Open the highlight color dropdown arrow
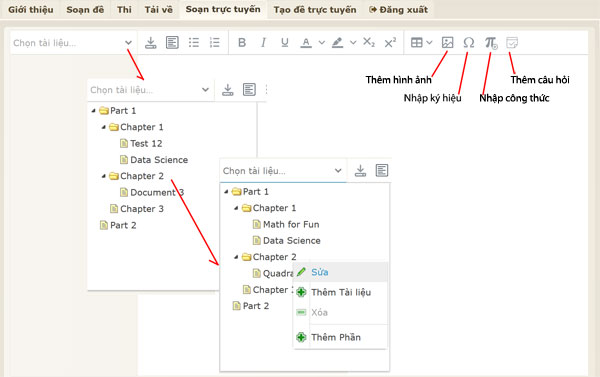Image resolution: width=600 pixels, height=377 pixels. pyautogui.click(x=353, y=42)
